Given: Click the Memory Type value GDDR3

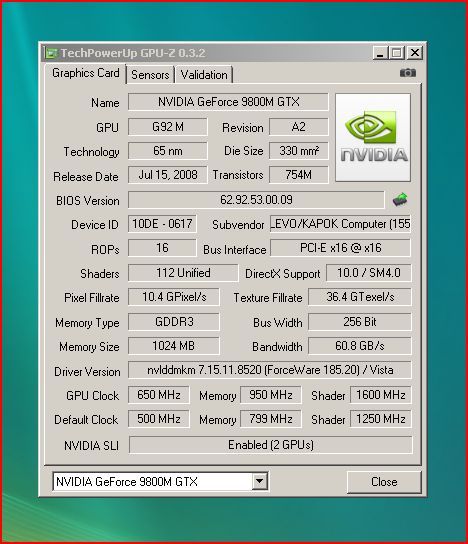Looking at the screenshot, I should (x=174, y=322).
